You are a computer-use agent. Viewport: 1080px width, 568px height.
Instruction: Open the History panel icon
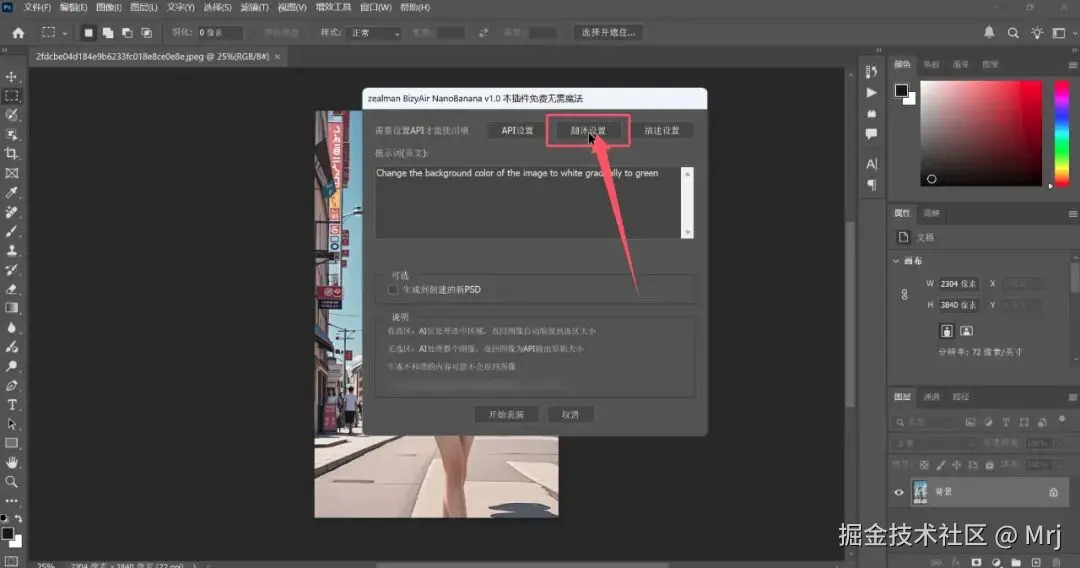pos(871,72)
